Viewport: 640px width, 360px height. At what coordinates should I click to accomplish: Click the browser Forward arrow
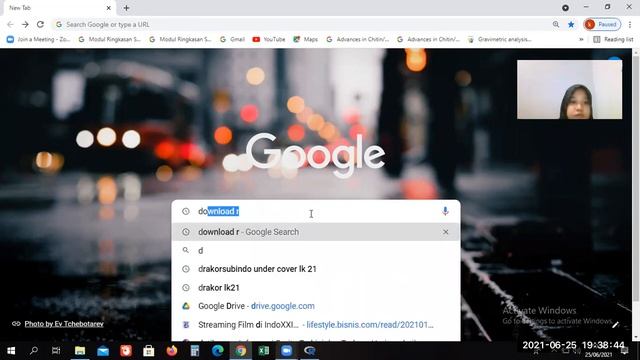tap(25, 24)
